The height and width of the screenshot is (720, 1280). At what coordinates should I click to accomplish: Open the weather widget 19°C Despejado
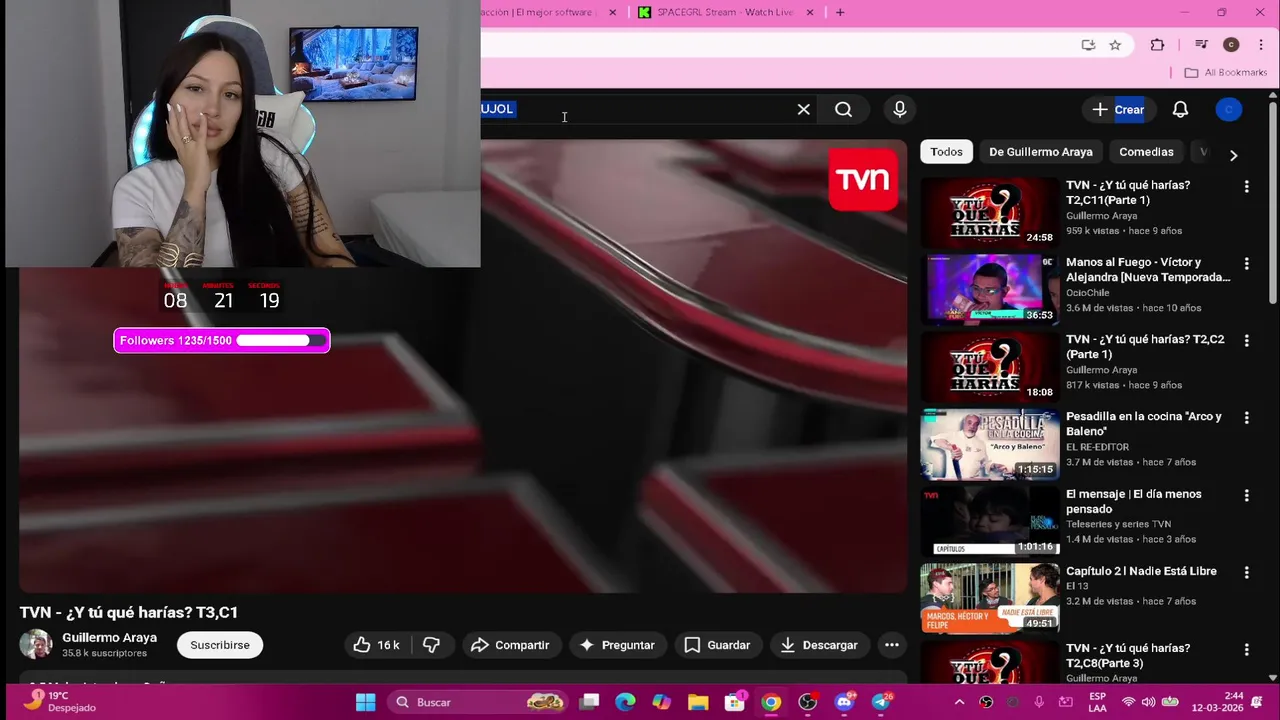point(60,702)
